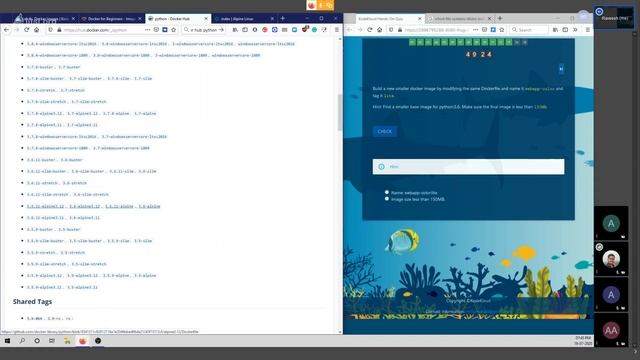Open Task View on taskbar
The image size is (640, 360).
(x=52, y=341)
